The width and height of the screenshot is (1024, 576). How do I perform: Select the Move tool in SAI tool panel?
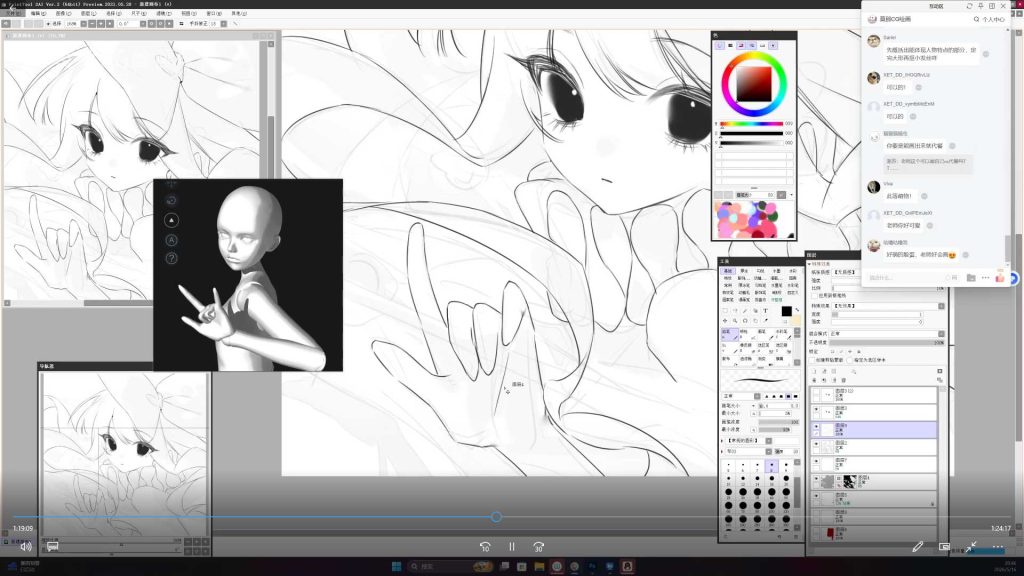tap(725, 321)
